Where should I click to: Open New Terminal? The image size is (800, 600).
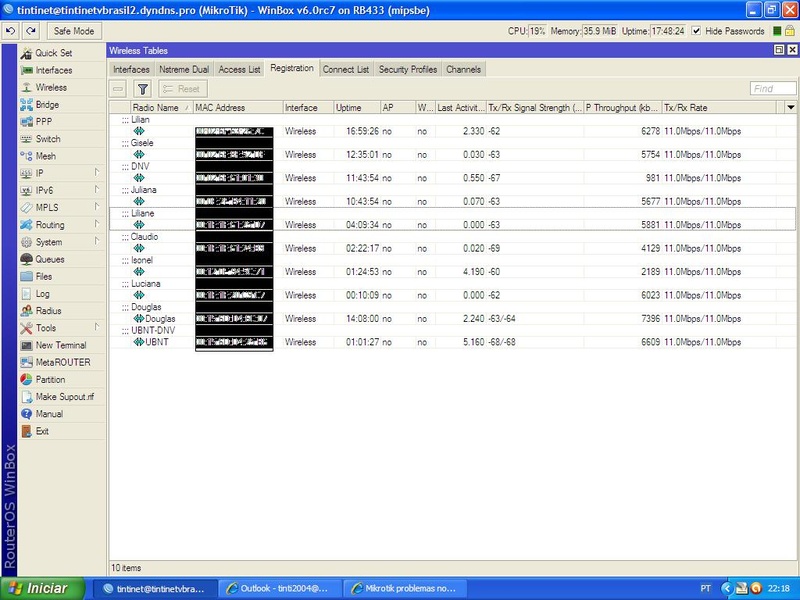pyautogui.click(x=61, y=345)
